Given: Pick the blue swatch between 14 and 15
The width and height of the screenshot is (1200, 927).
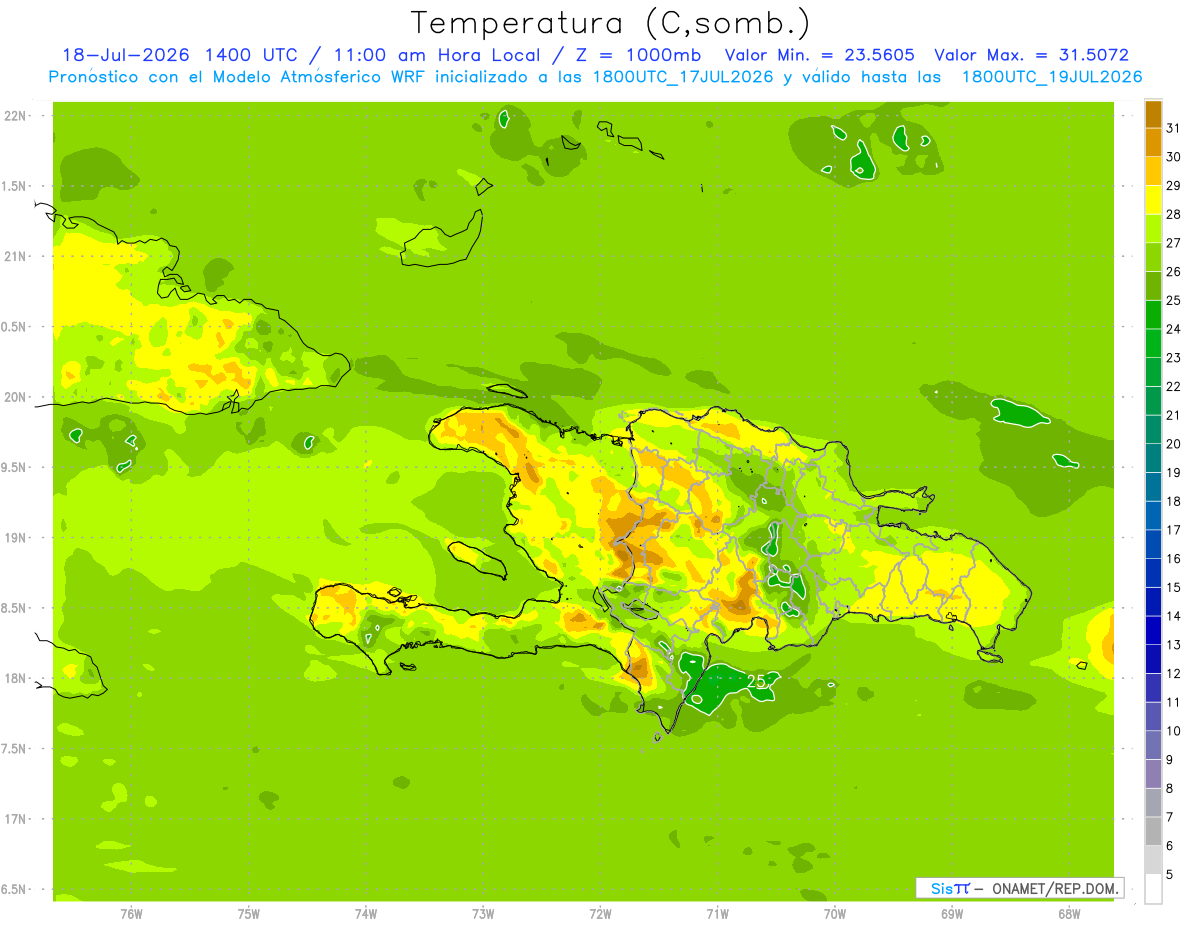Looking at the screenshot, I should [x=1153, y=602].
